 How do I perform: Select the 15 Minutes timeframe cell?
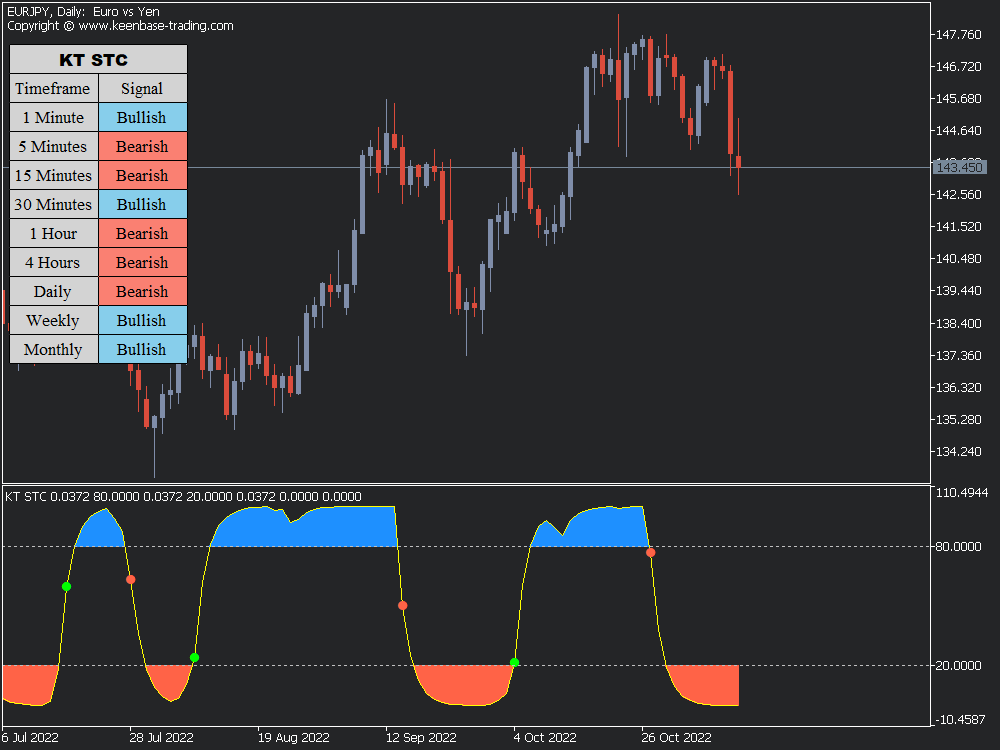click(54, 175)
